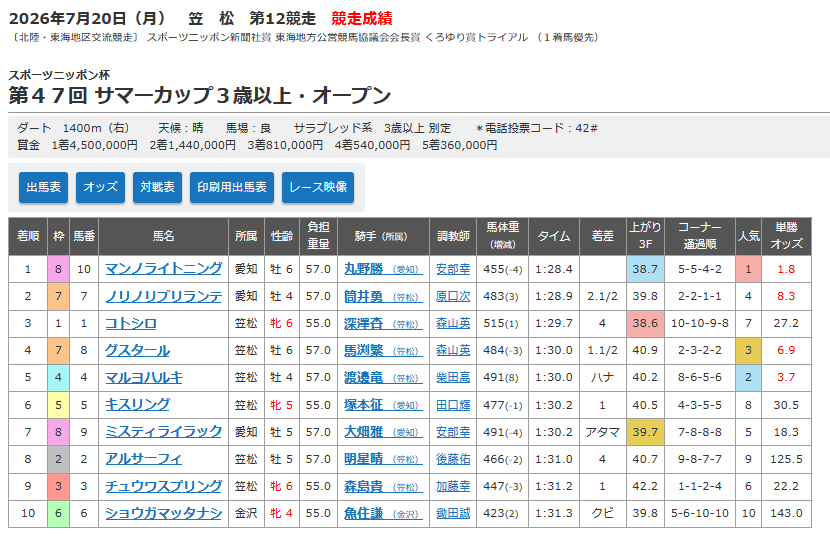Open jockey 筒井勇 profile link
830x540 pixels.
[x=383, y=296]
